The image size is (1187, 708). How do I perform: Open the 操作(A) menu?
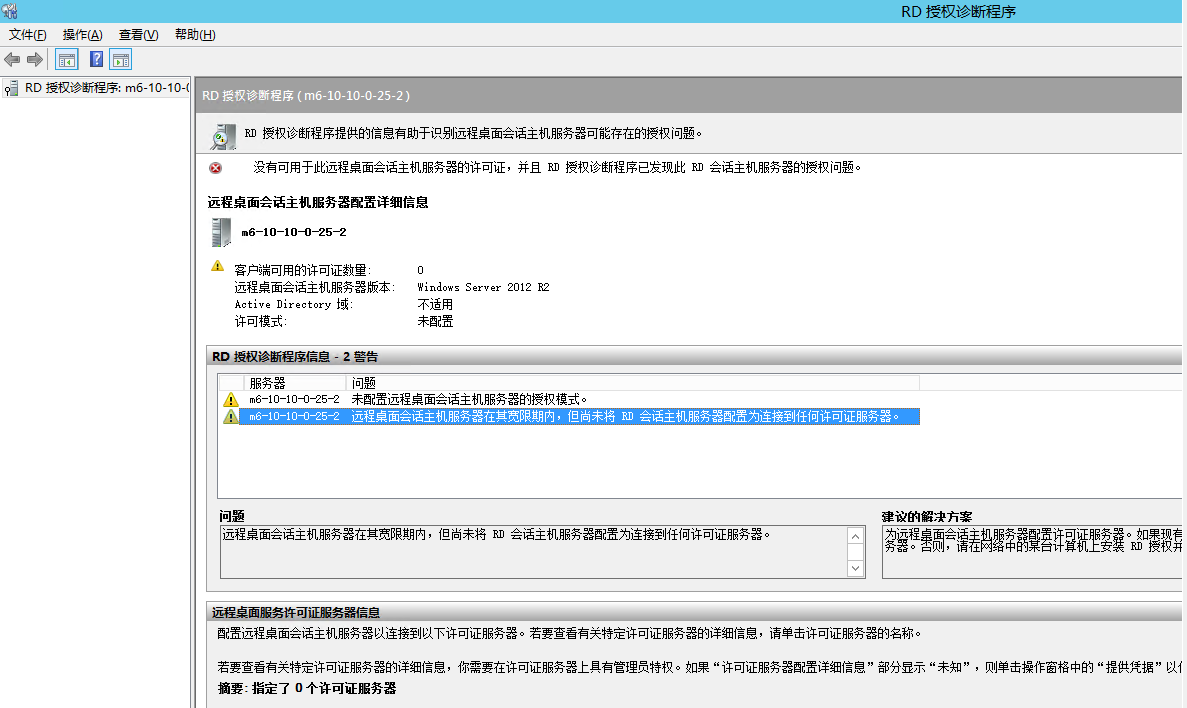point(83,35)
